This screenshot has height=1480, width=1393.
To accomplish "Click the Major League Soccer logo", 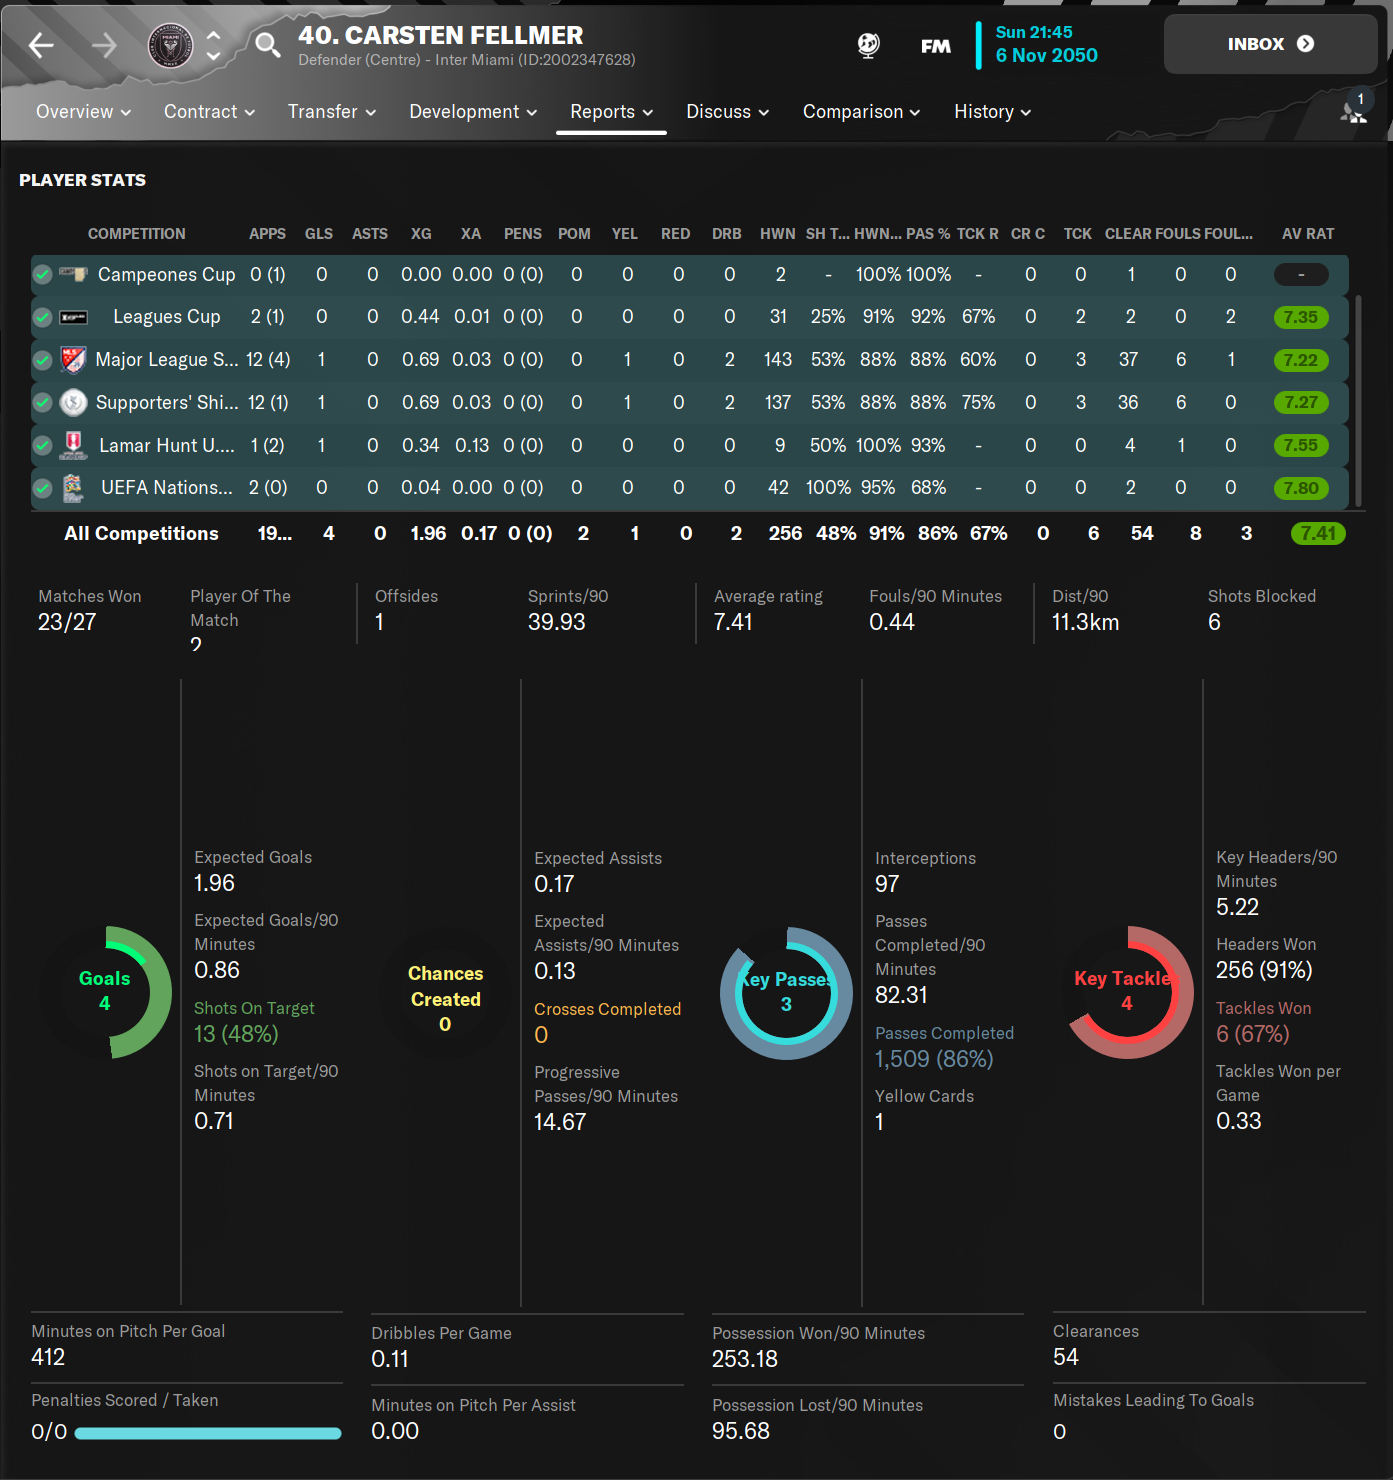I will [73, 359].
